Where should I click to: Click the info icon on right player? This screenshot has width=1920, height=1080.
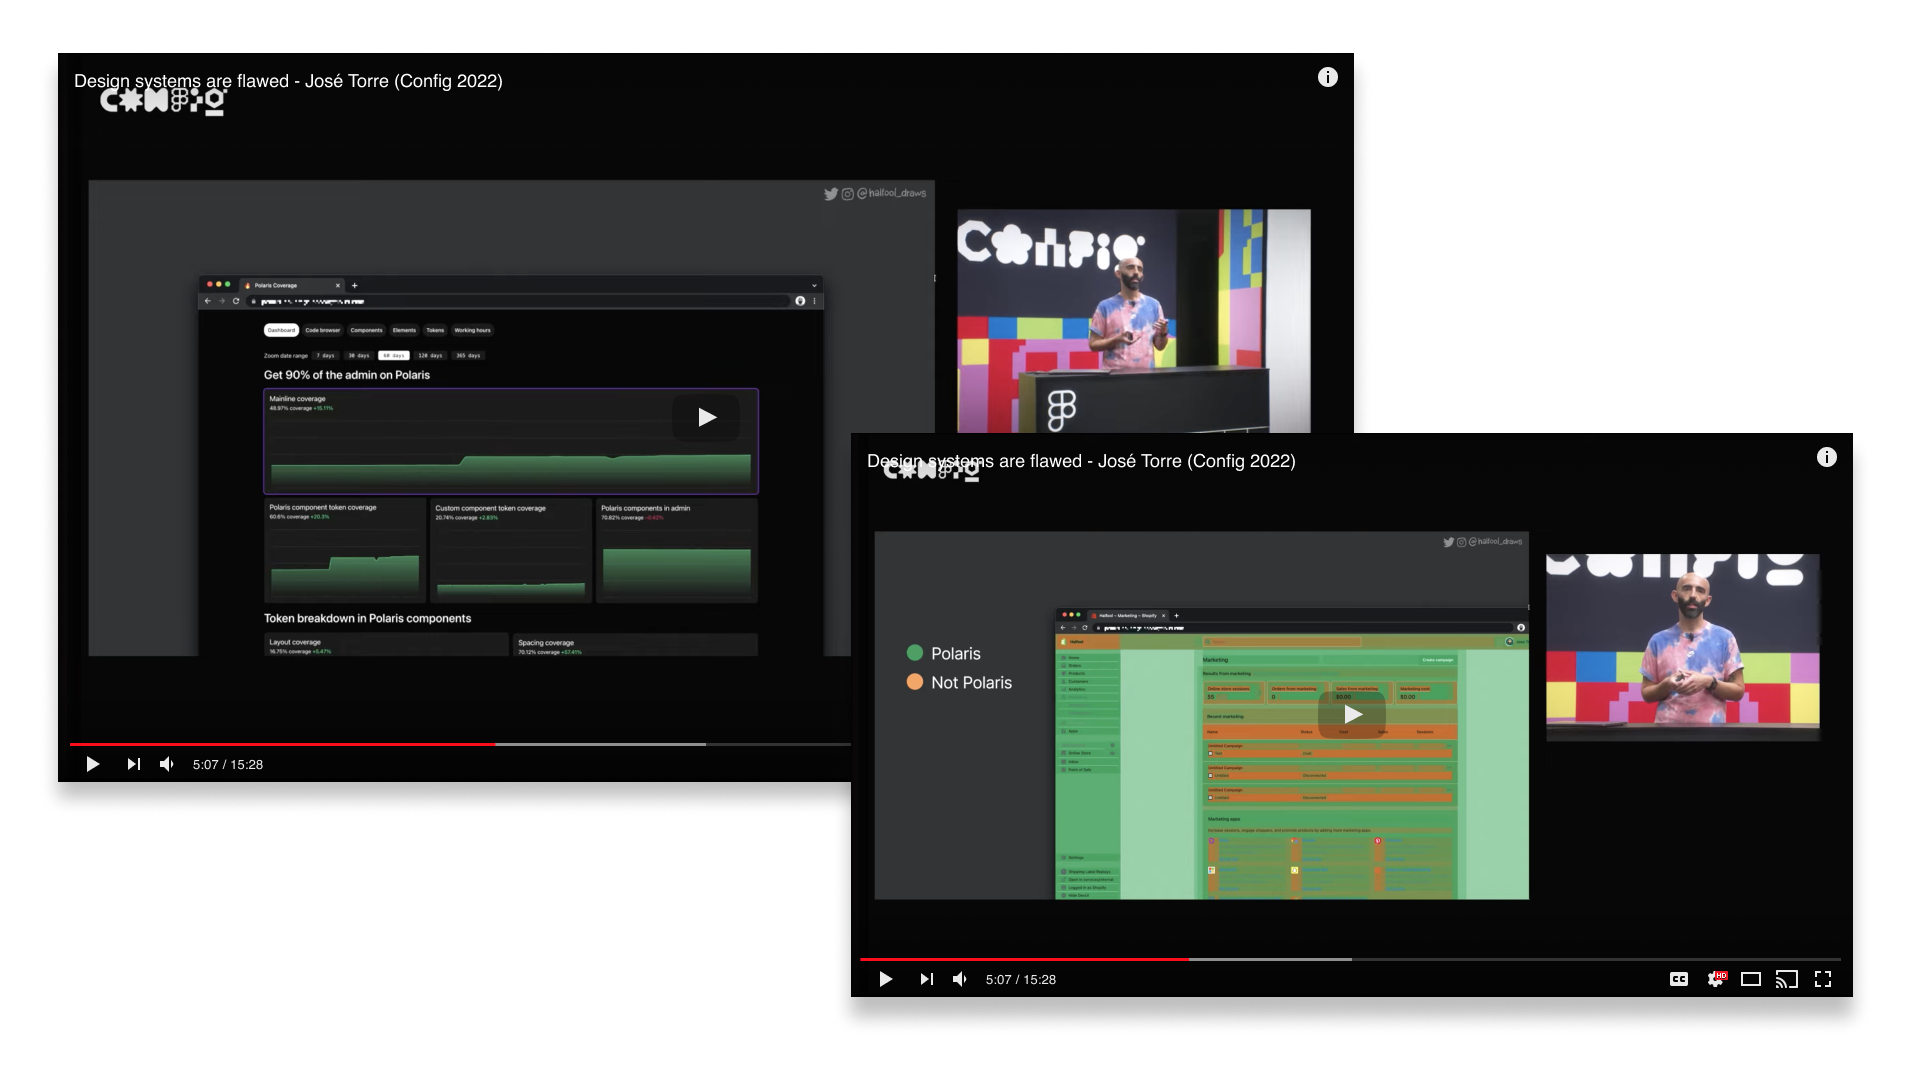[x=1827, y=457]
